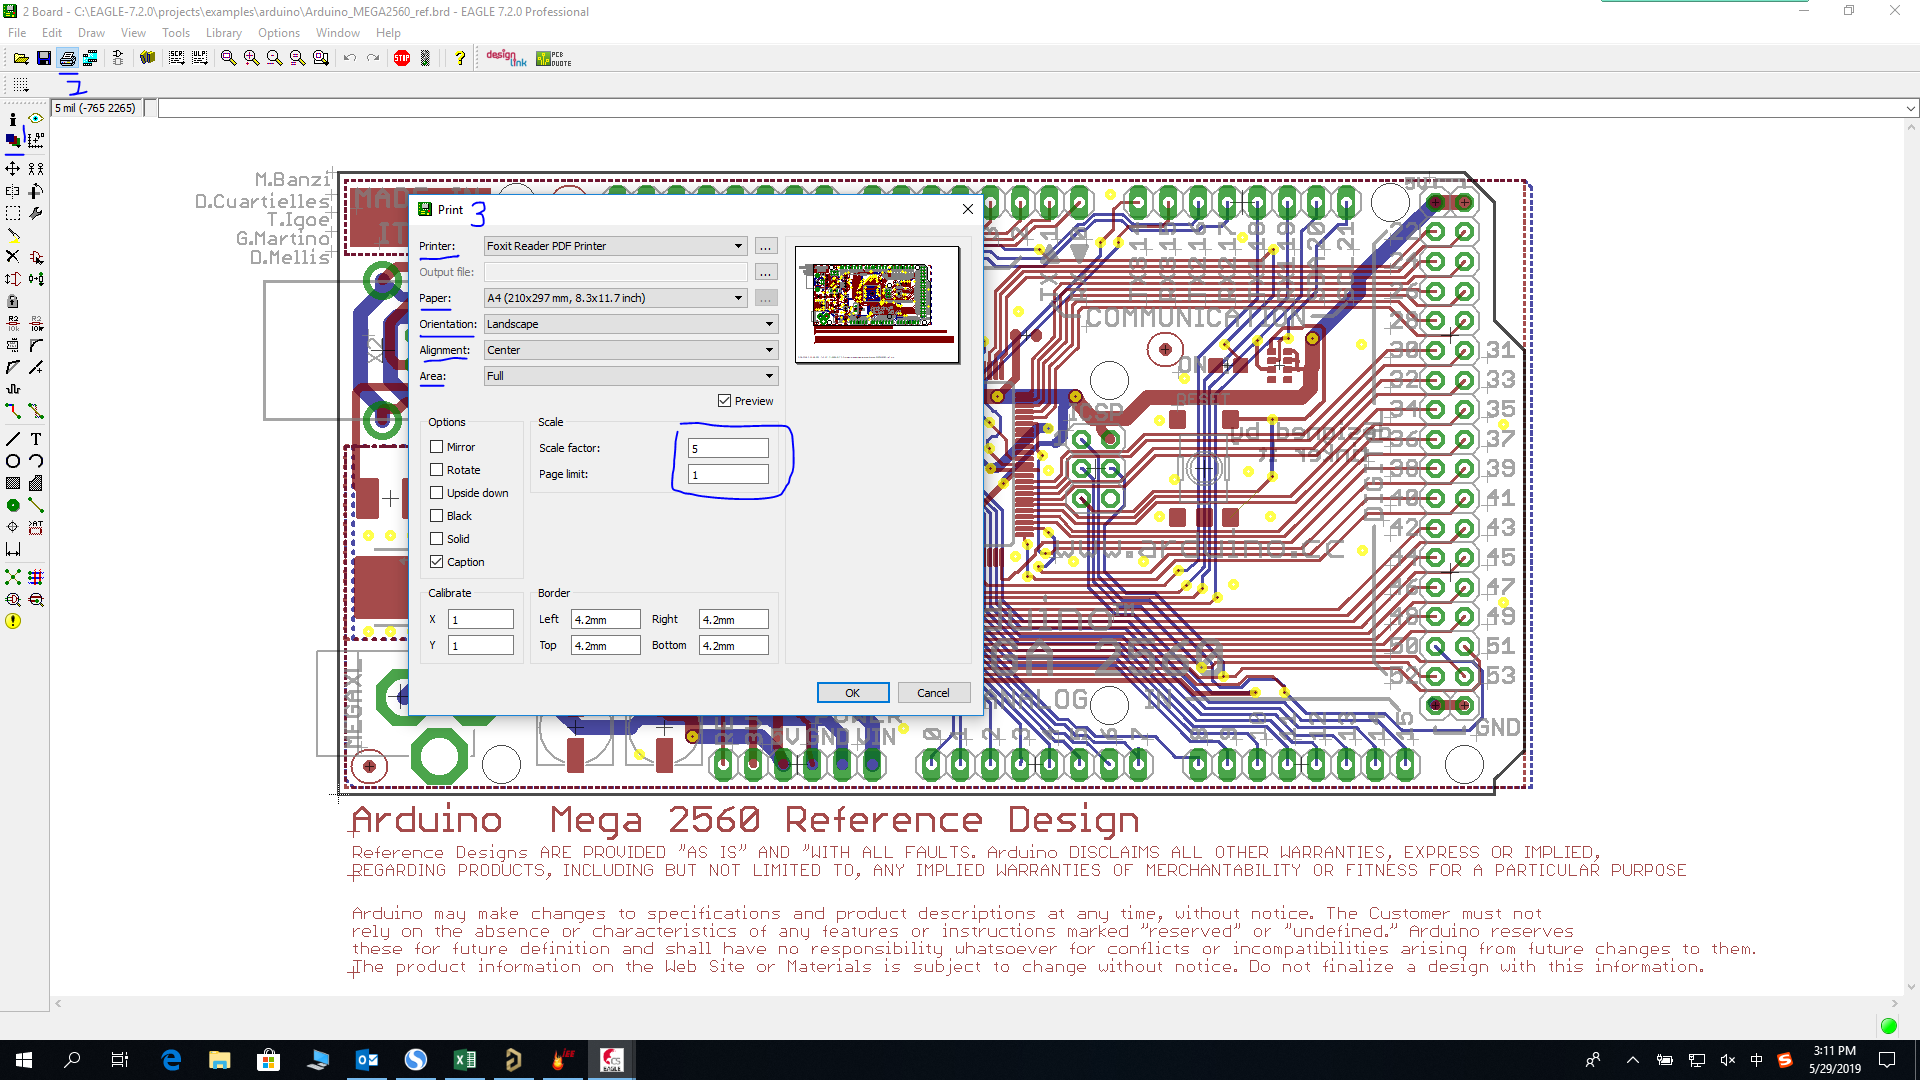
Task: Uncheck the Caption option
Action: click(x=437, y=562)
